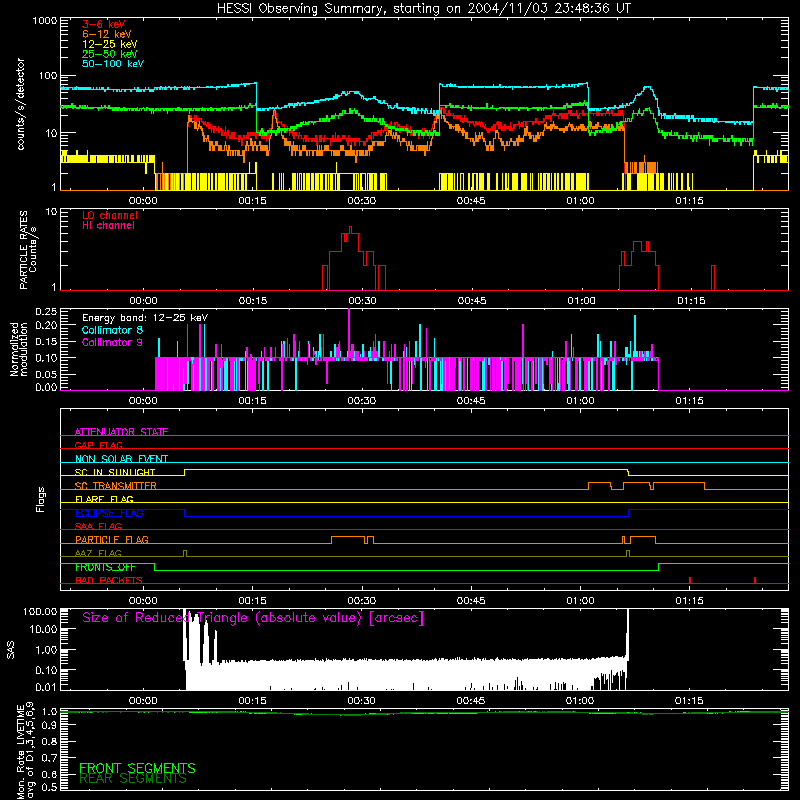The height and width of the screenshot is (800, 800).
Task: Click the FRONT SEGMENTS legend label
Action: click(137, 768)
